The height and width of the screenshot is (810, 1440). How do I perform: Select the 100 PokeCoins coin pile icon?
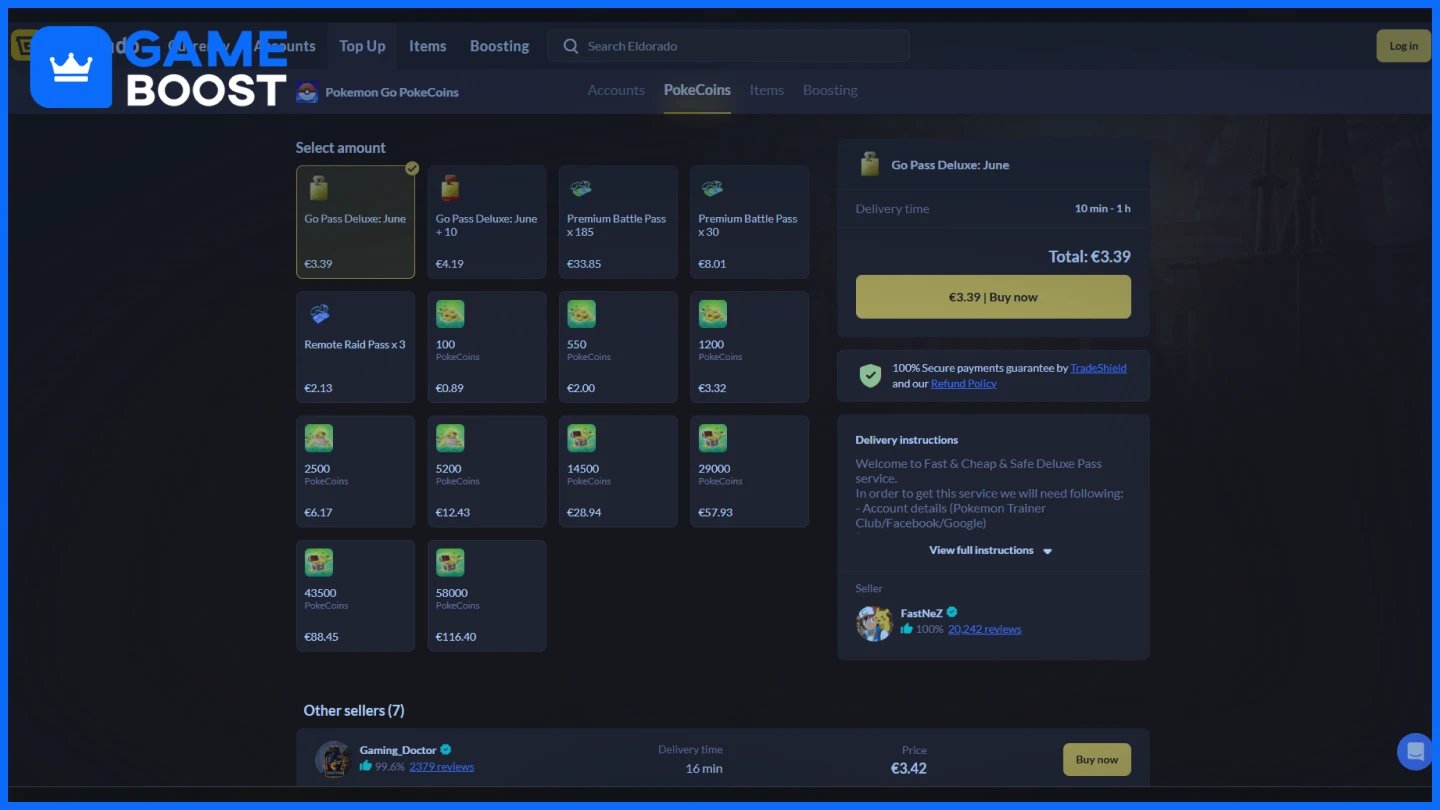(x=450, y=314)
